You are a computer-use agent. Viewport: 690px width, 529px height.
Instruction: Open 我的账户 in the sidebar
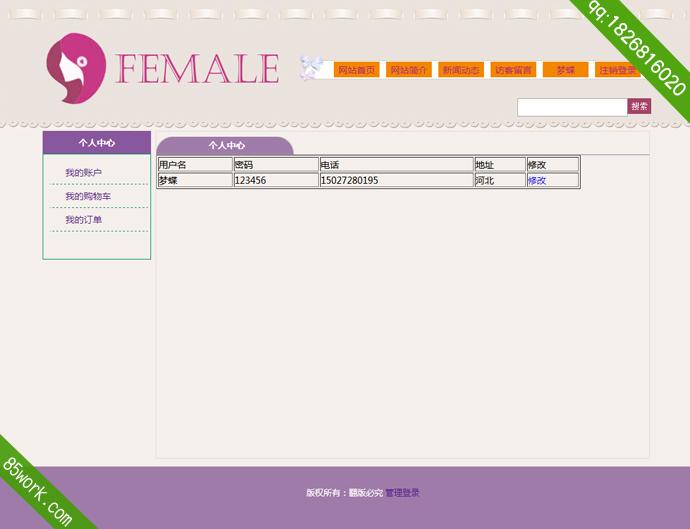click(83, 173)
